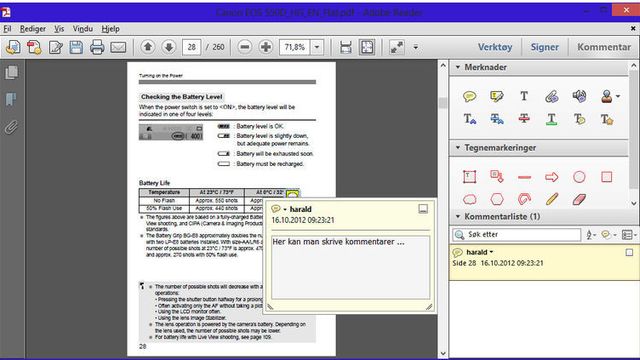Open the Signer pane

click(x=544, y=47)
